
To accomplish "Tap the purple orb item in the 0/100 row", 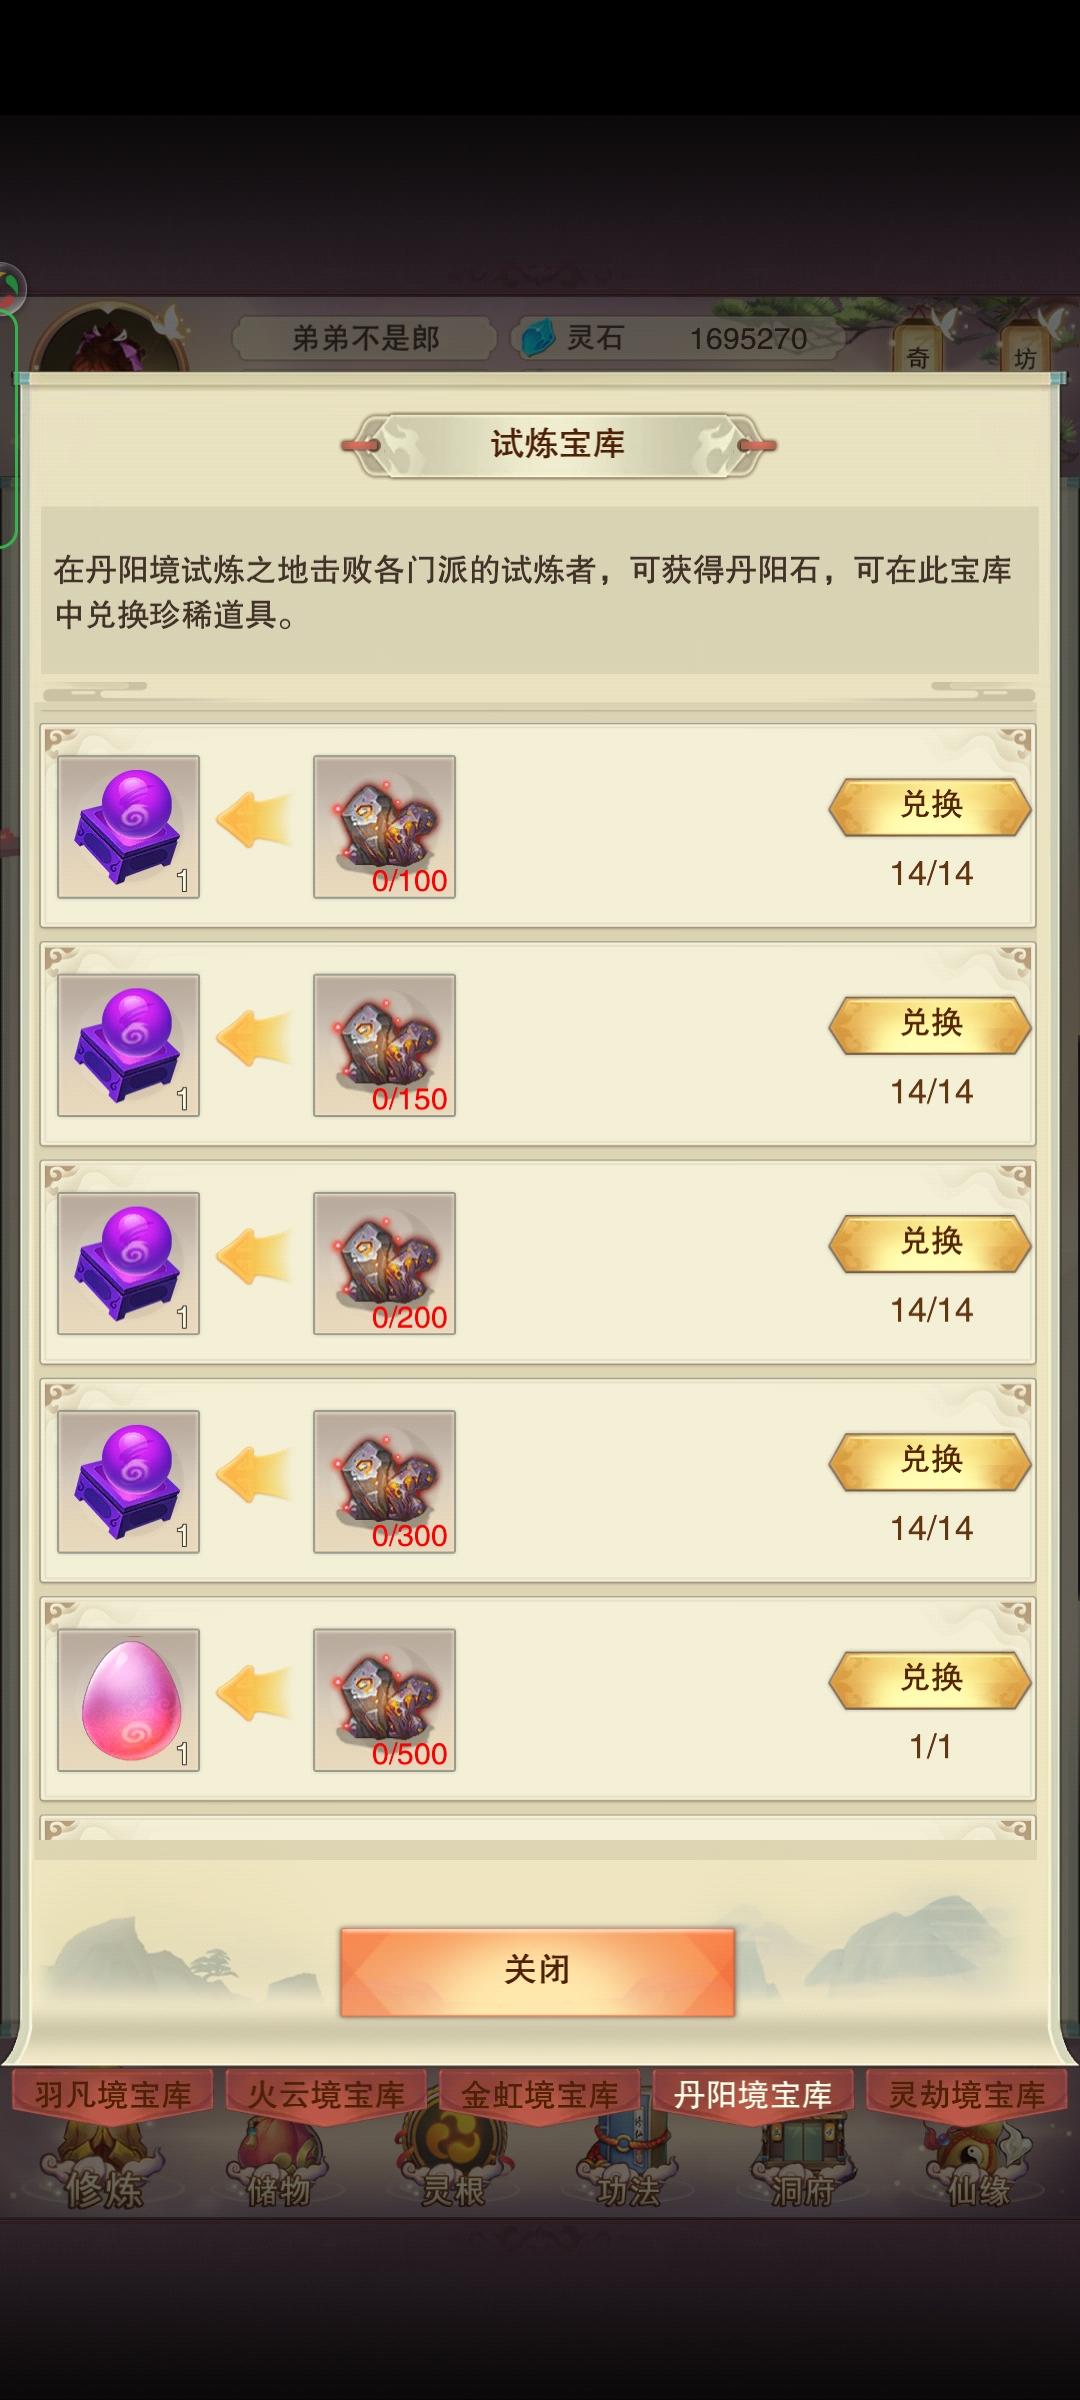I will (129, 827).
